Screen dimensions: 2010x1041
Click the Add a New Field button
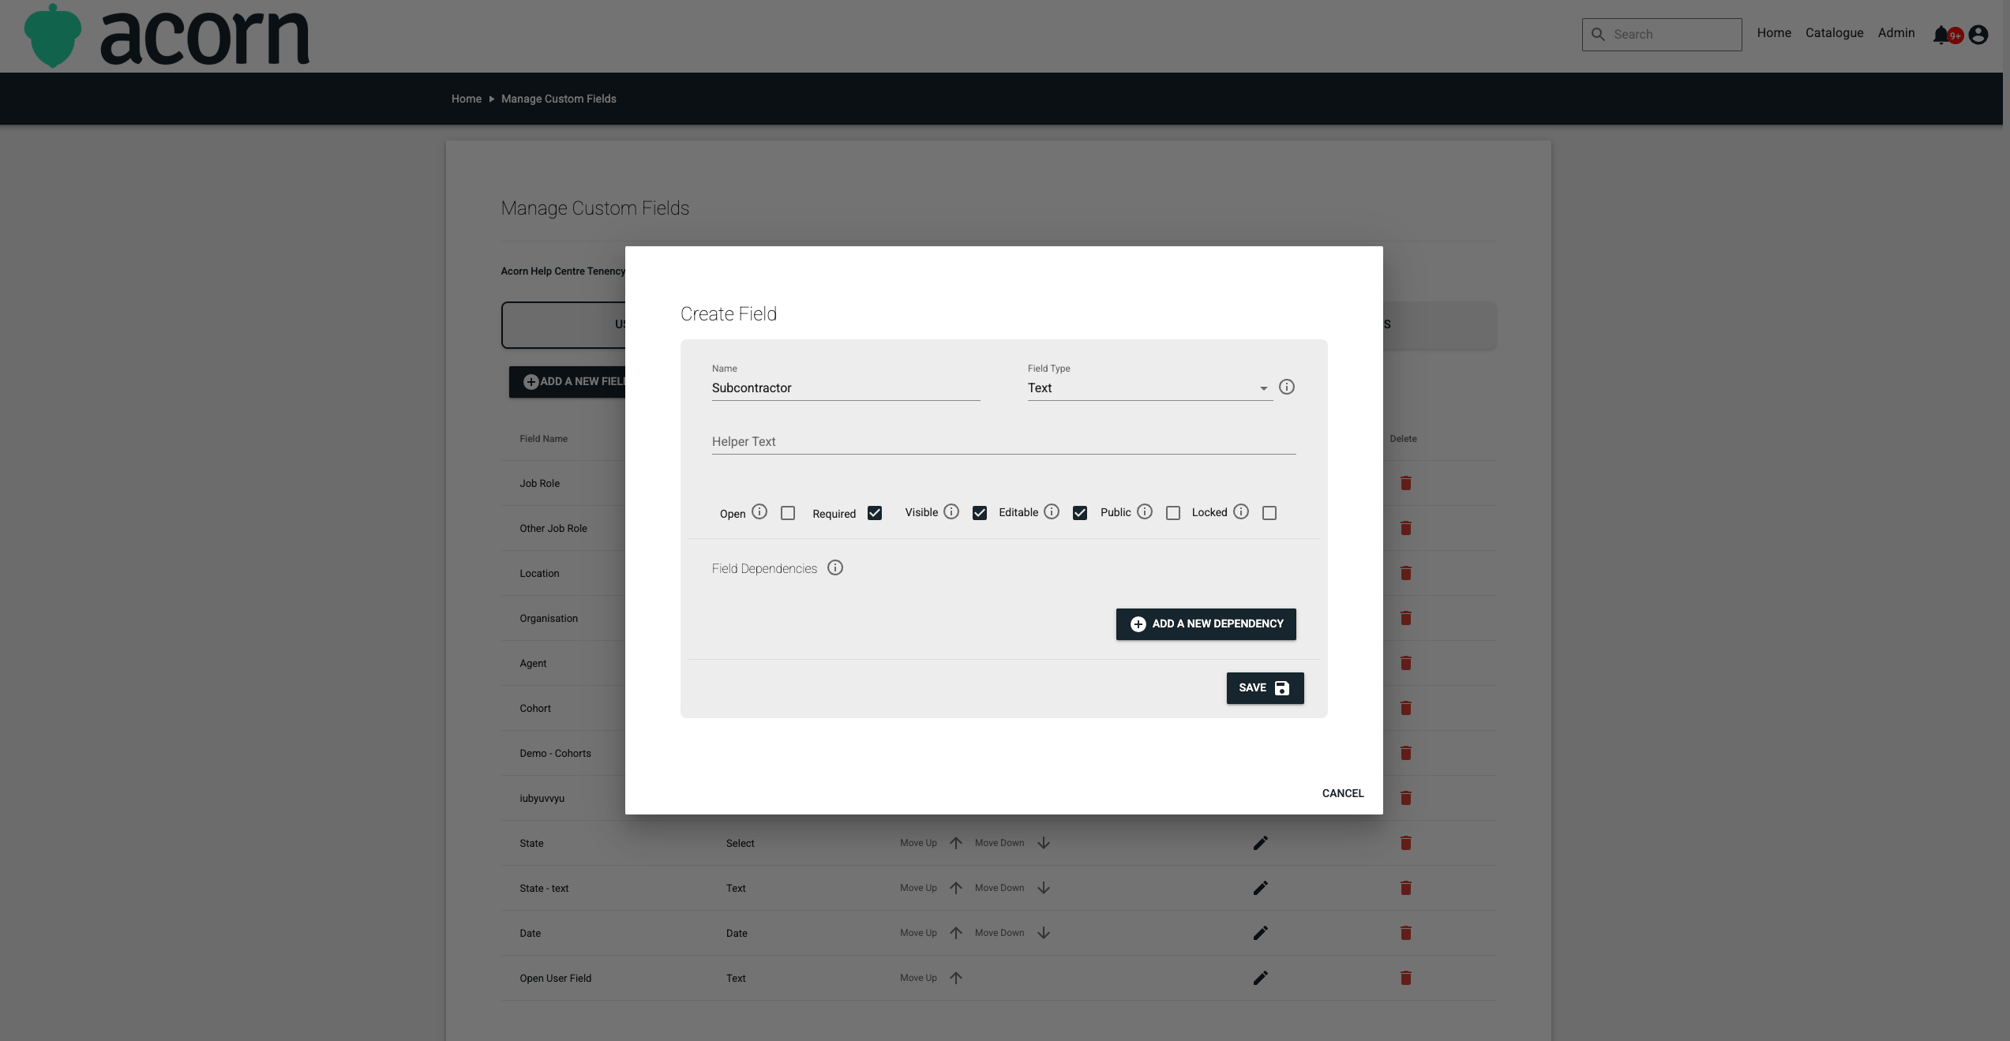coord(568,382)
